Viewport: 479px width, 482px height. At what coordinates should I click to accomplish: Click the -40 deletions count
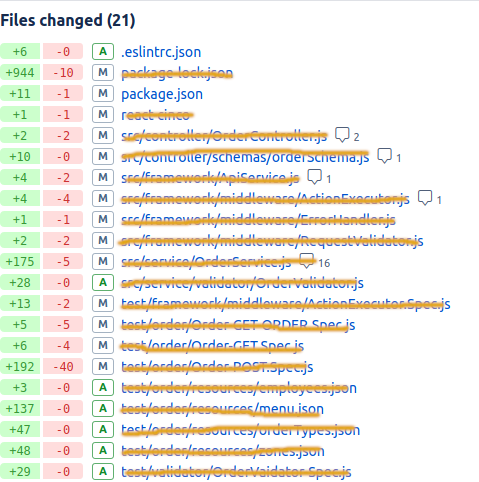[x=63, y=367]
